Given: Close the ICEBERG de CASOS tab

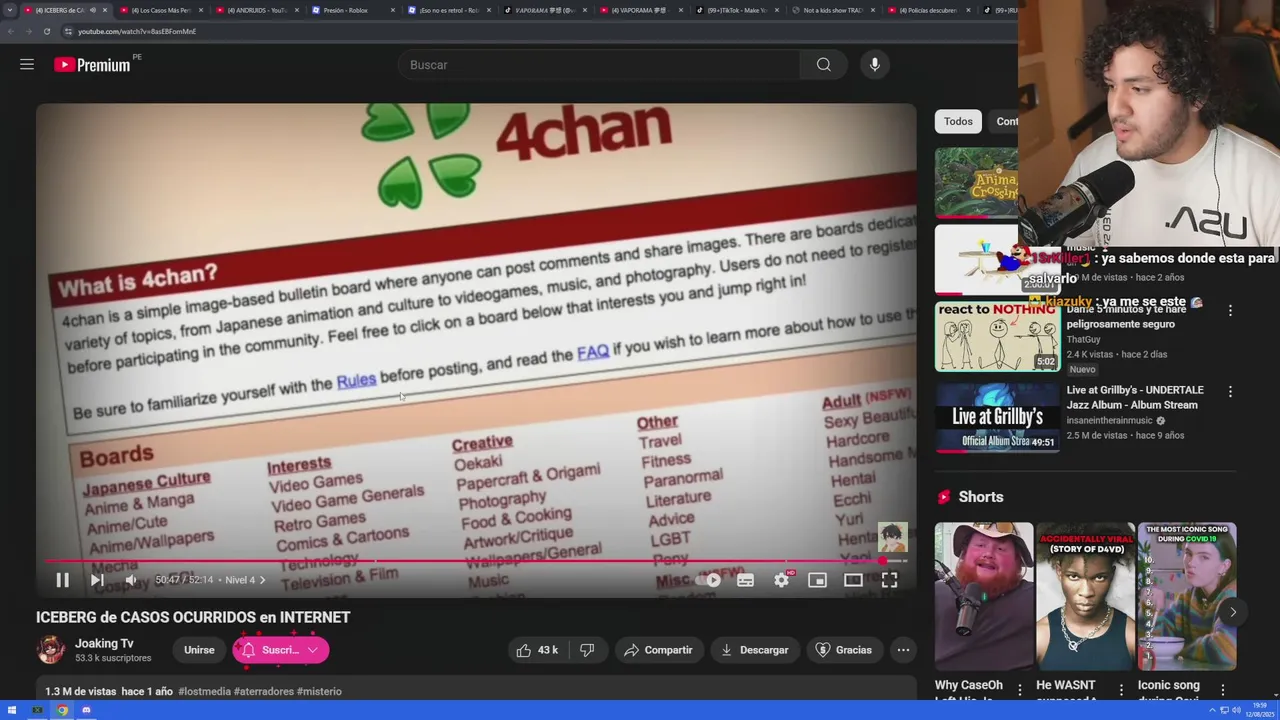Looking at the screenshot, I should 104,10.
